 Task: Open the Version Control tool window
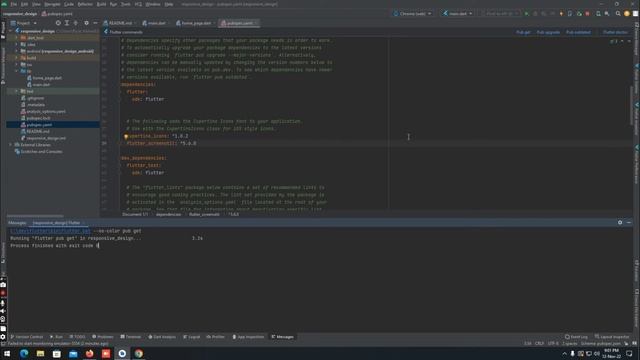[27, 337]
